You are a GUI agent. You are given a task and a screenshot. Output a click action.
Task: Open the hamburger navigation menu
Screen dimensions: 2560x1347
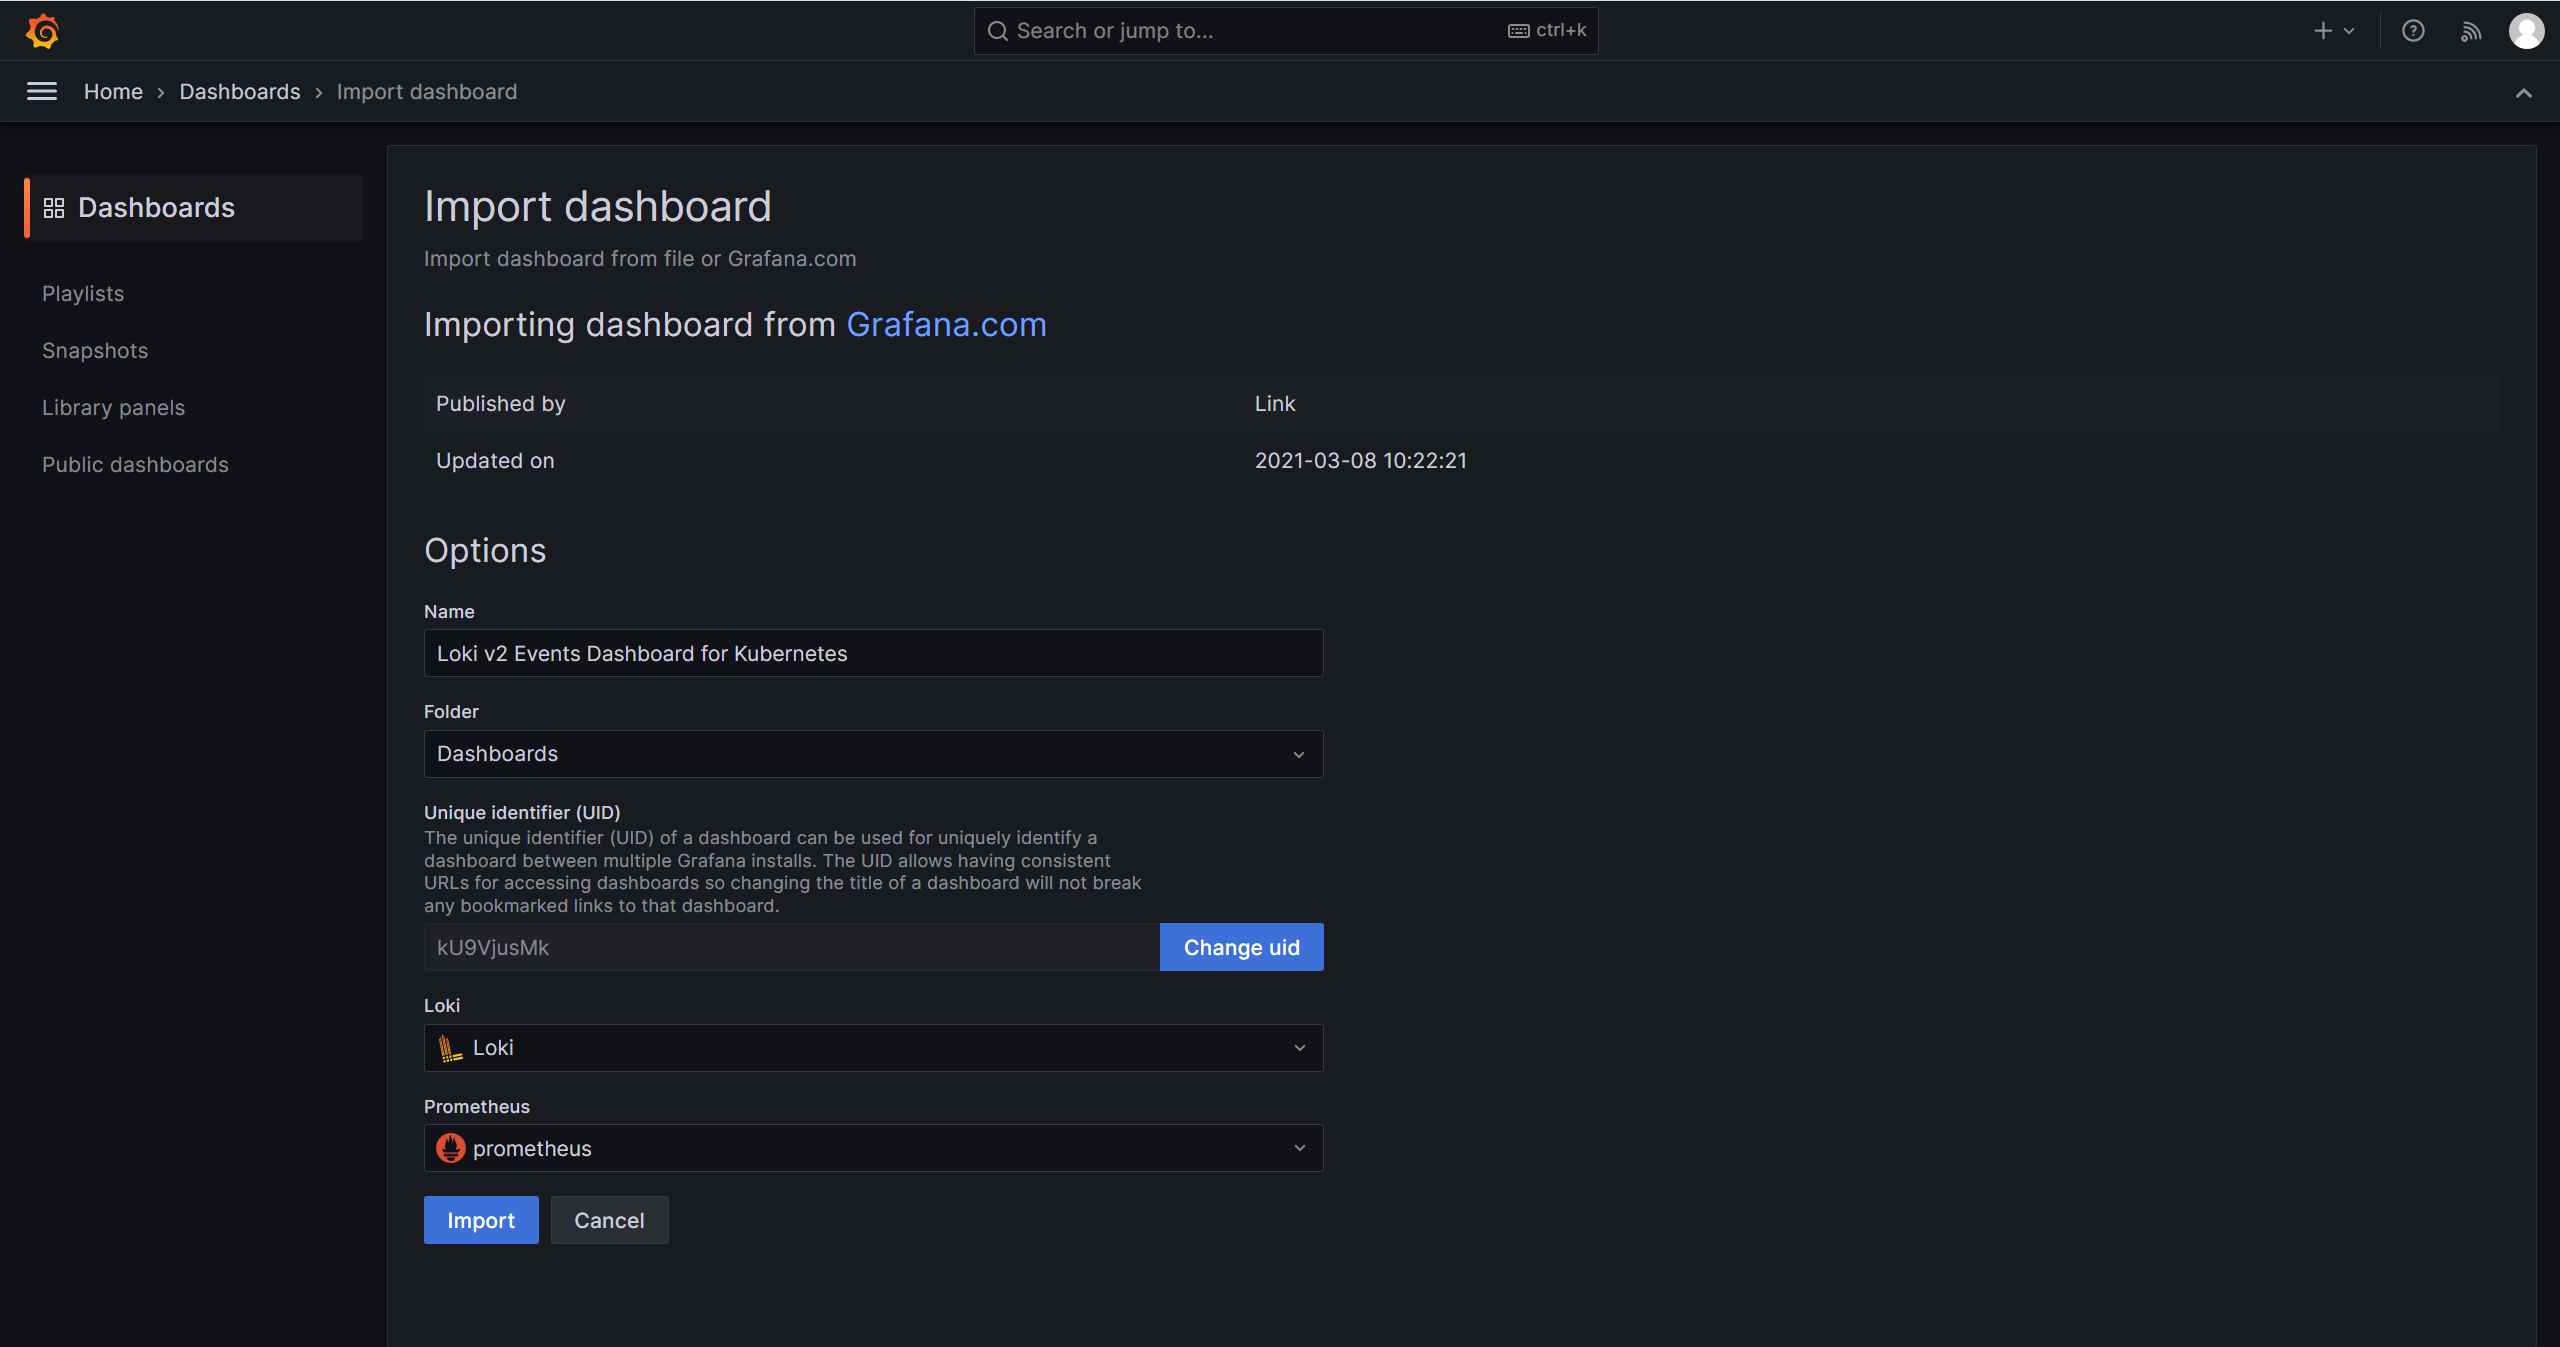42,92
